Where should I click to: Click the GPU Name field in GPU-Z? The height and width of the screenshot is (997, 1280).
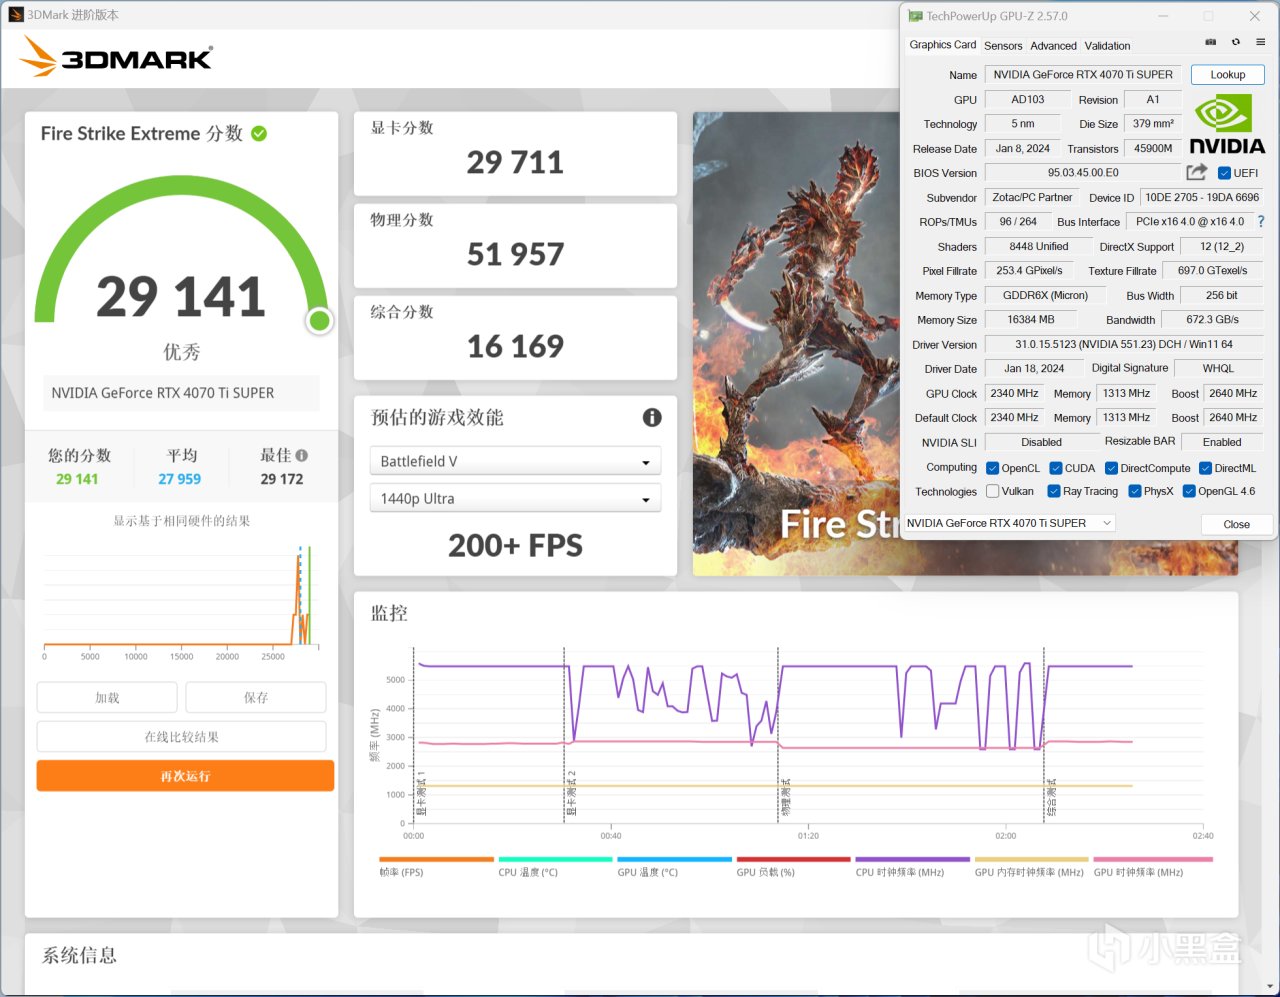tap(1083, 75)
